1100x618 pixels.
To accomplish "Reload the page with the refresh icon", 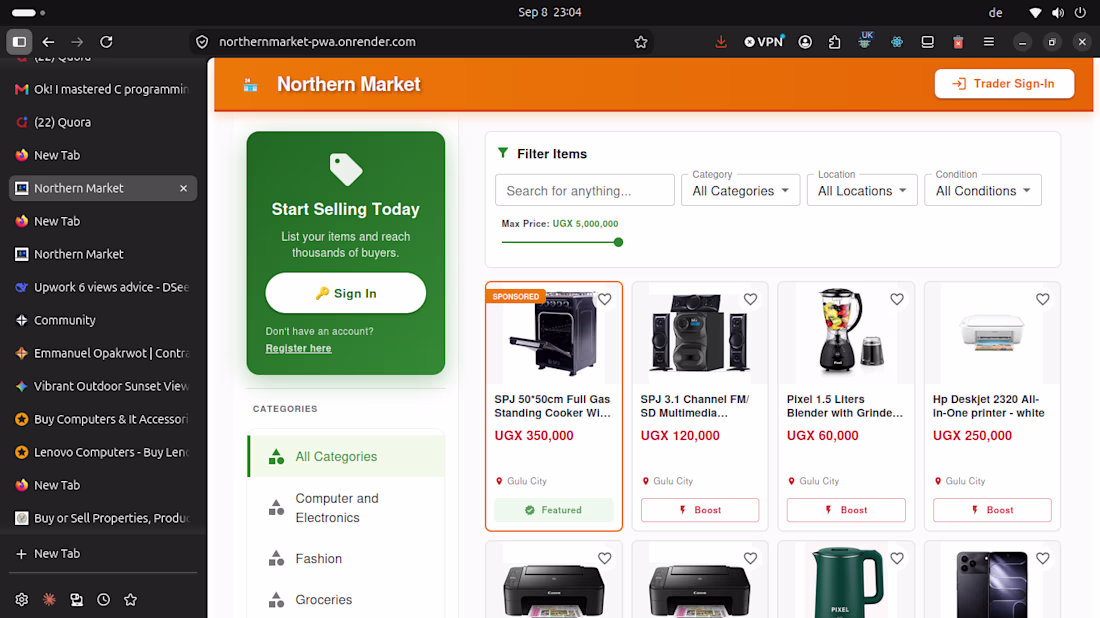I will pyautogui.click(x=106, y=42).
